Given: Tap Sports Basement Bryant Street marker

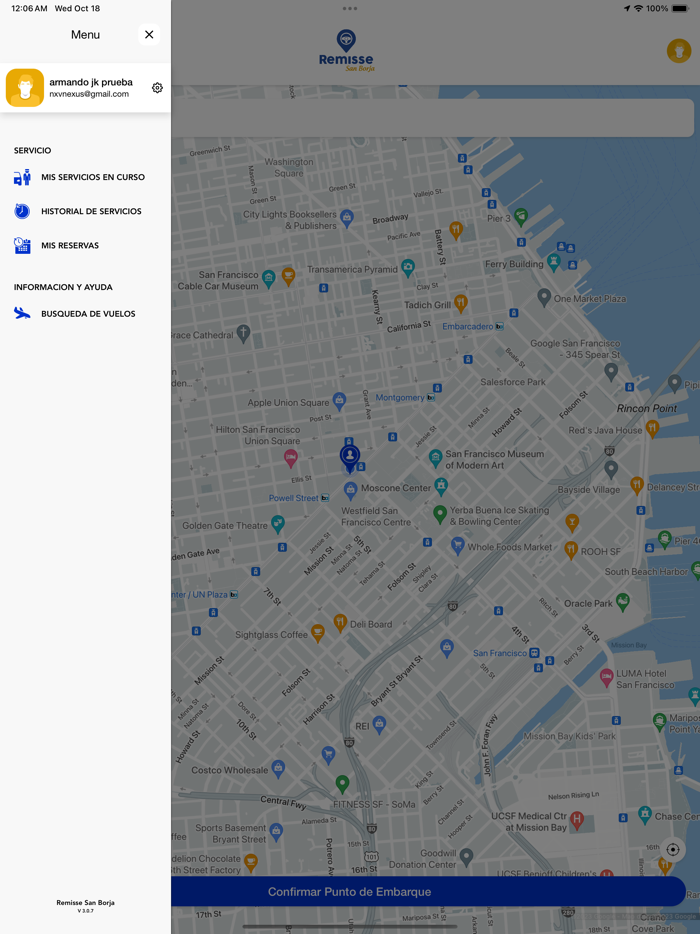Looking at the screenshot, I should coord(276,832).
